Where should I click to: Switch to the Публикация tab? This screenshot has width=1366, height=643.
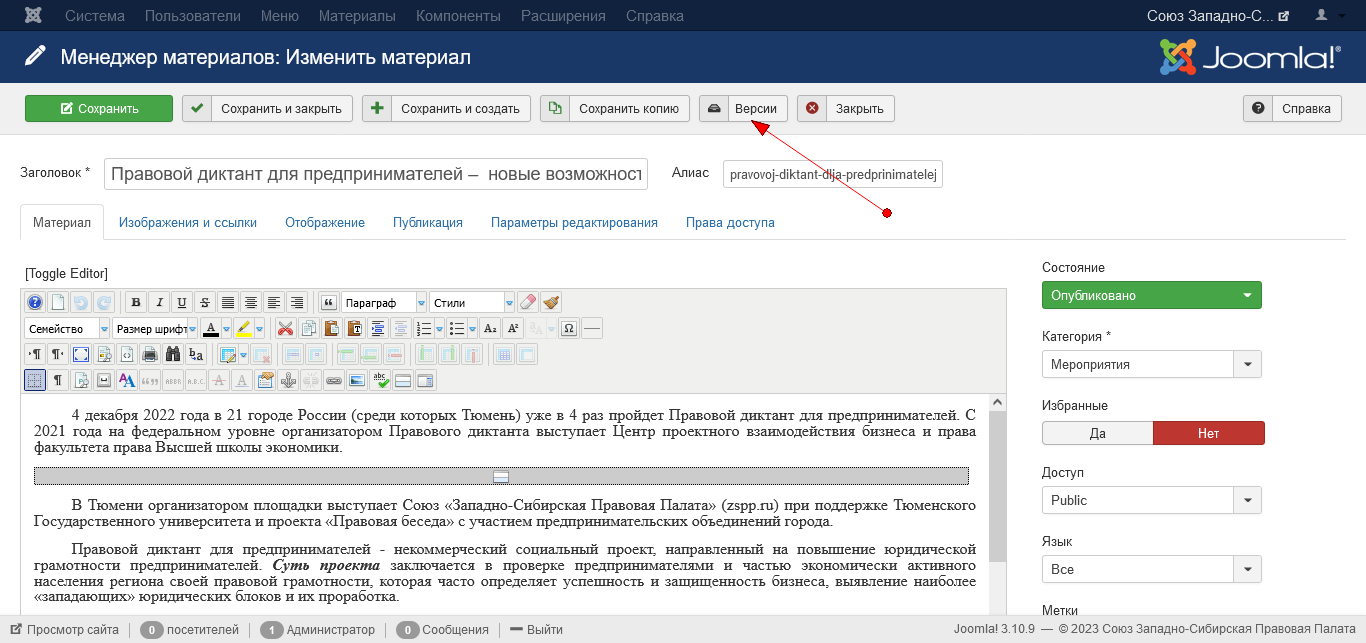tap(427, 223)
